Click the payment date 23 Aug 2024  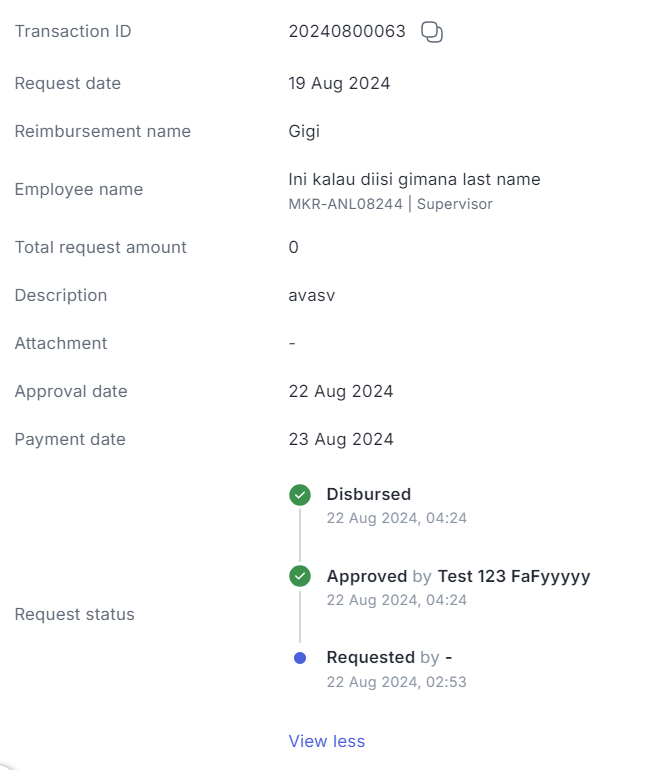pos(341,439)
